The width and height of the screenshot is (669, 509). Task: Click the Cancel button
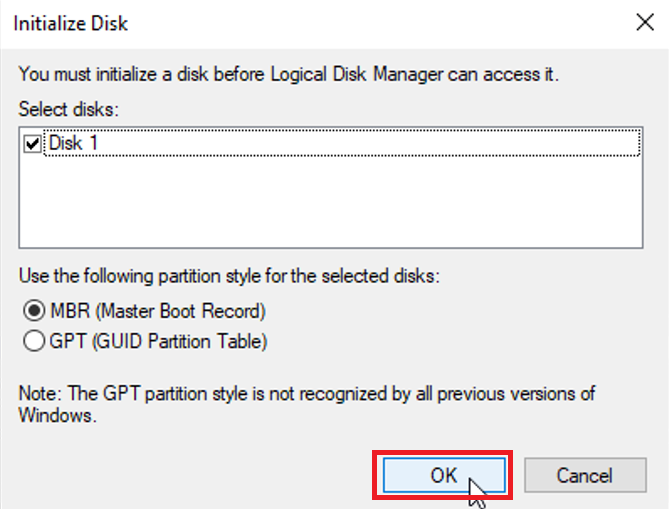pos(582,475)
